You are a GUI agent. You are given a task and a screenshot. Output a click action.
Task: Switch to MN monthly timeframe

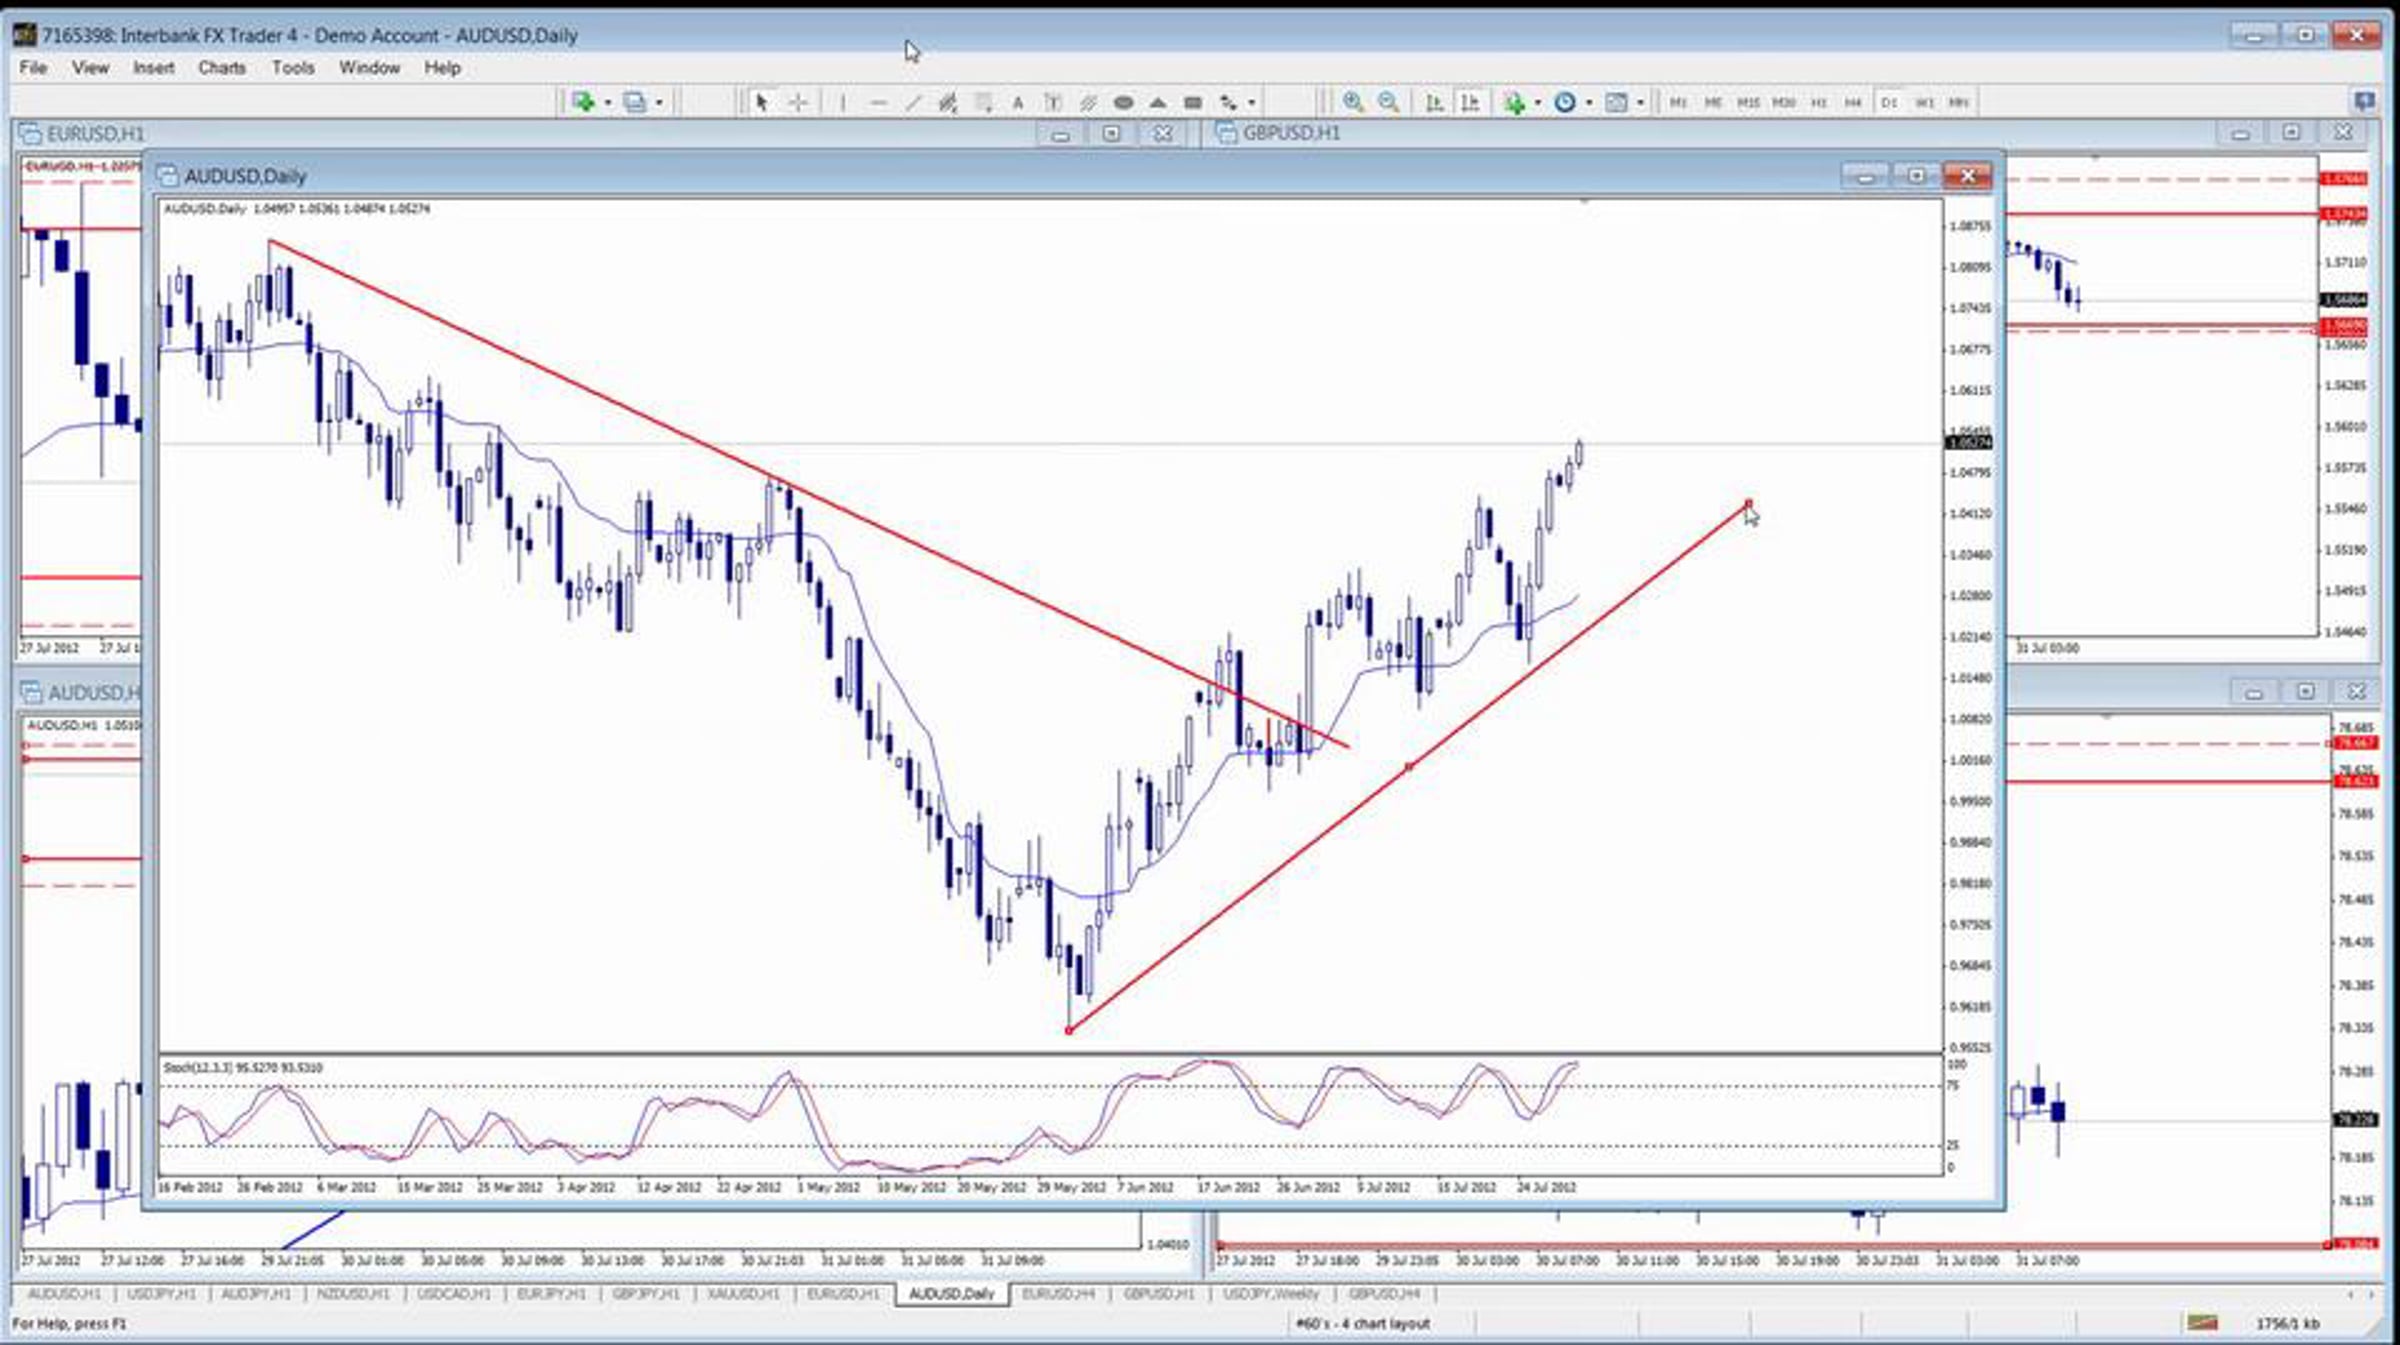coord(1959,102)
